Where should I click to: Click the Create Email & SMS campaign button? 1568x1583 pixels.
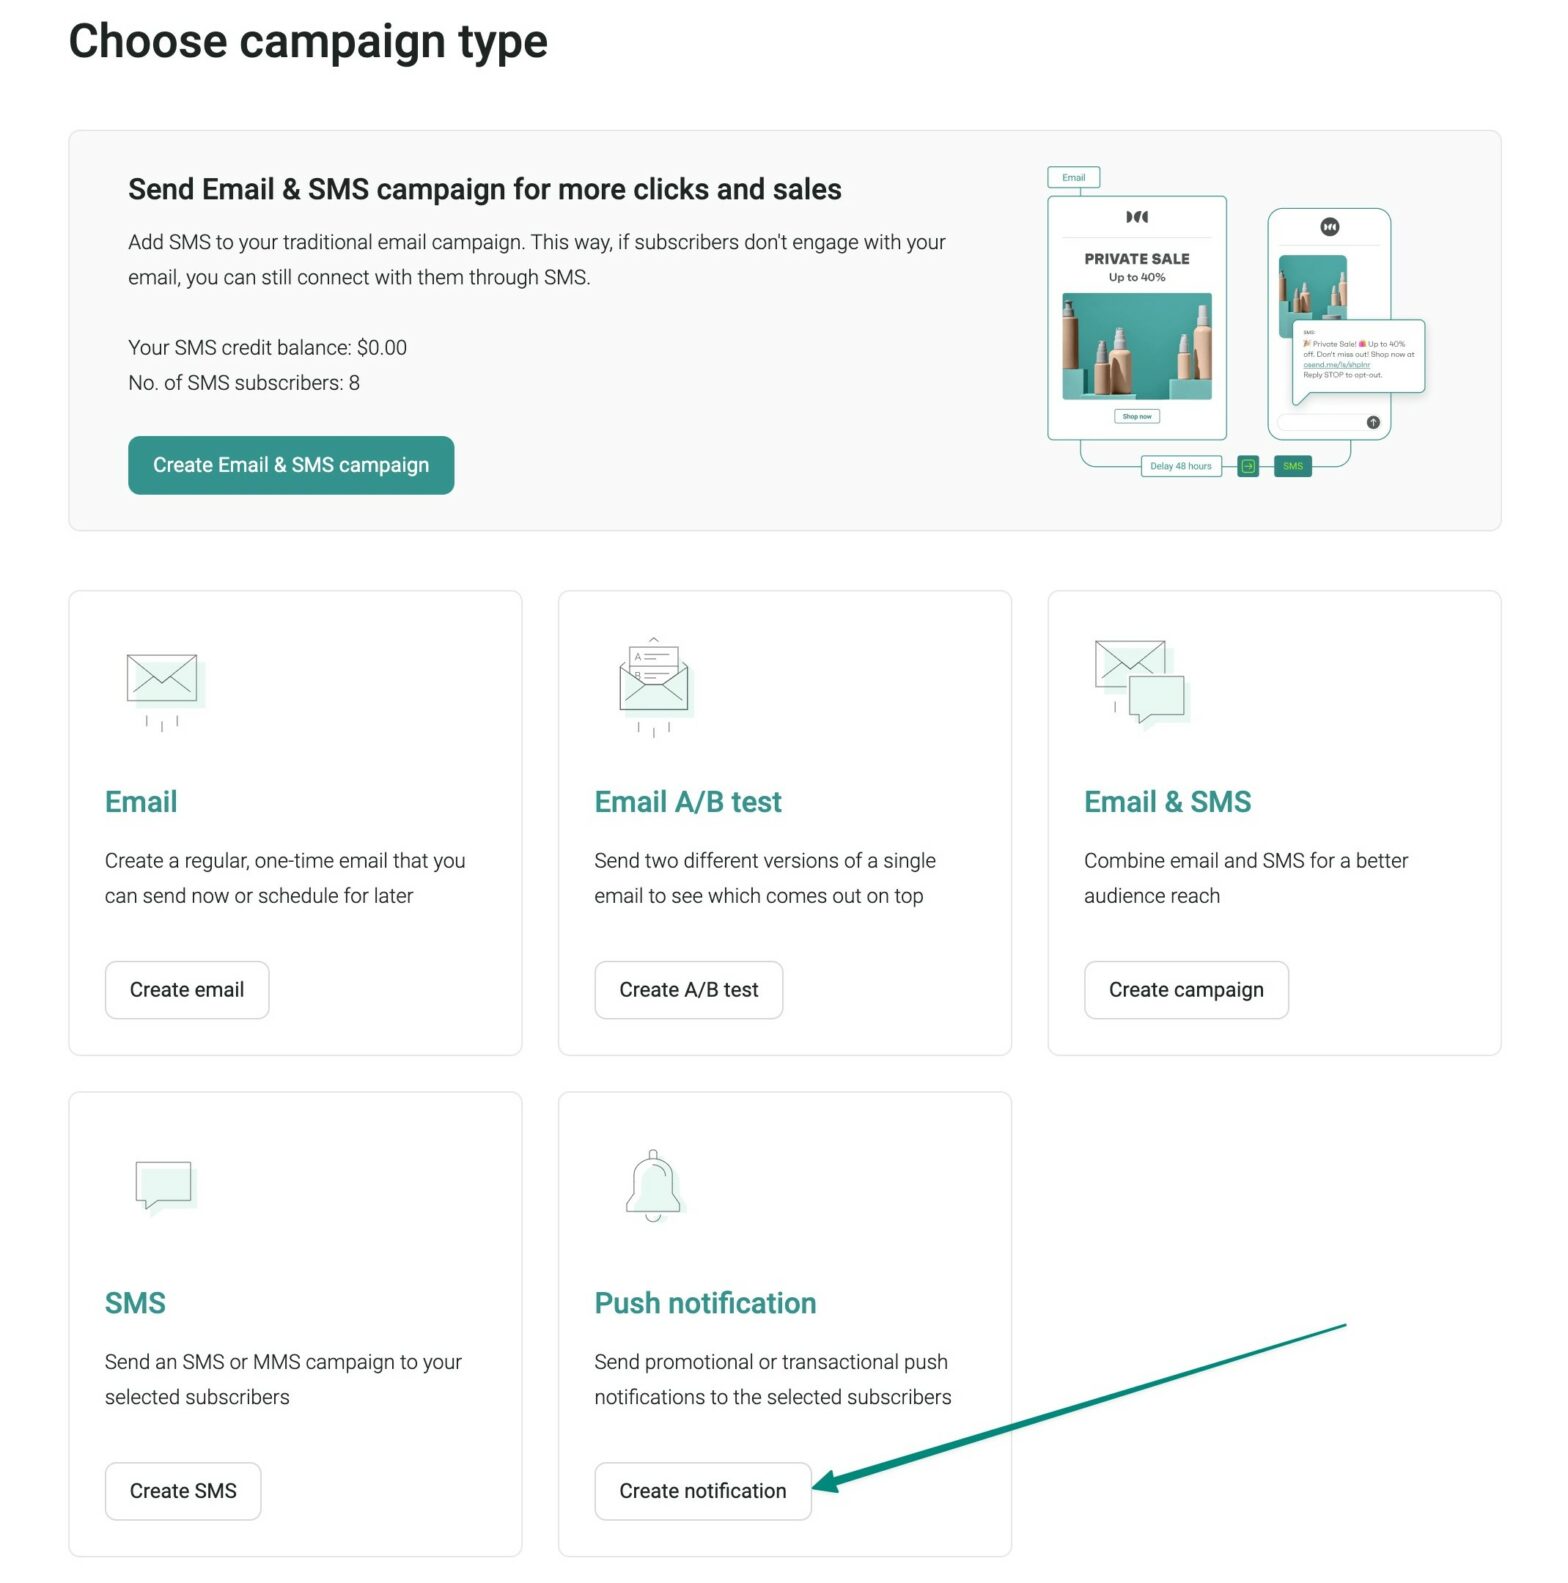coord(291,464)
